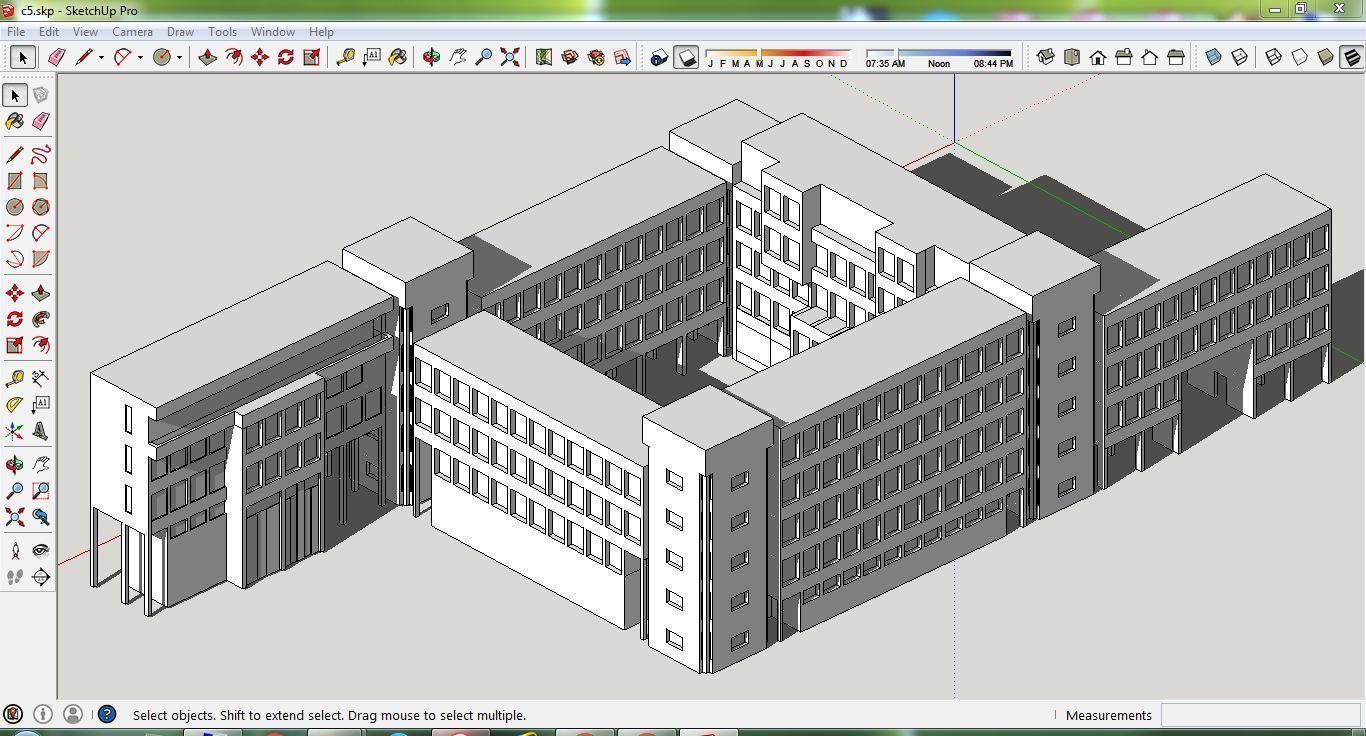Select the 3D Text tool
The width and height of the screenshot is (1366, 736).
[x=41, y=431]
